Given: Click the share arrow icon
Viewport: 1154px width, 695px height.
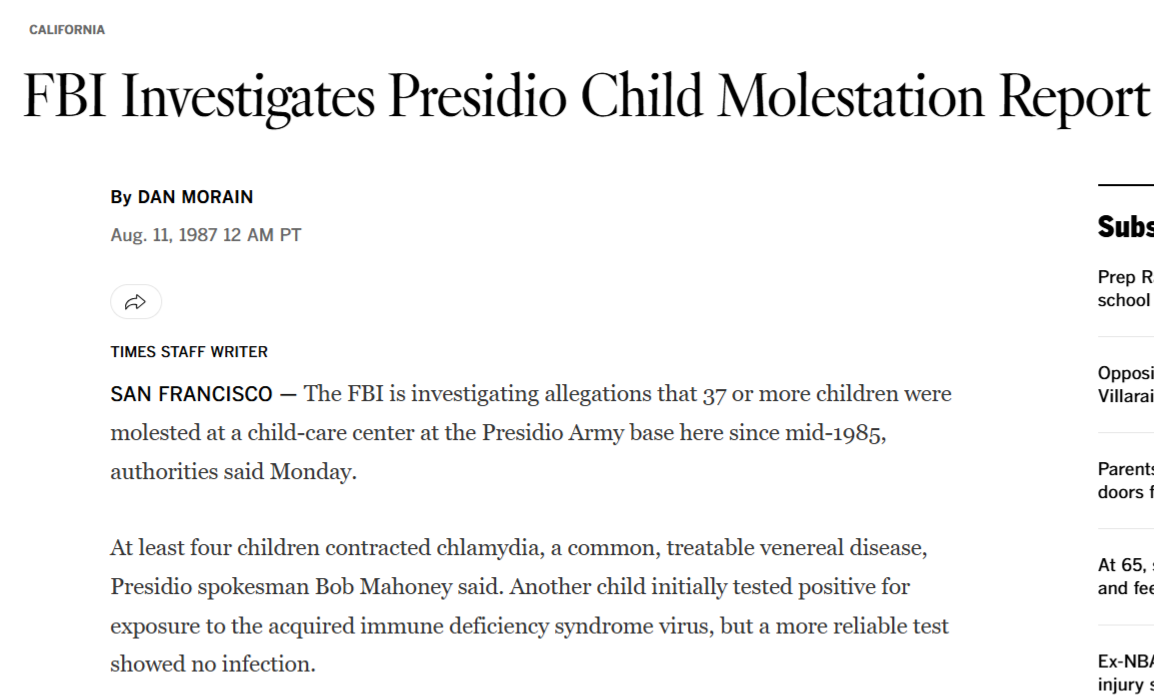Looking at the screenshot, I should [135, 302].
